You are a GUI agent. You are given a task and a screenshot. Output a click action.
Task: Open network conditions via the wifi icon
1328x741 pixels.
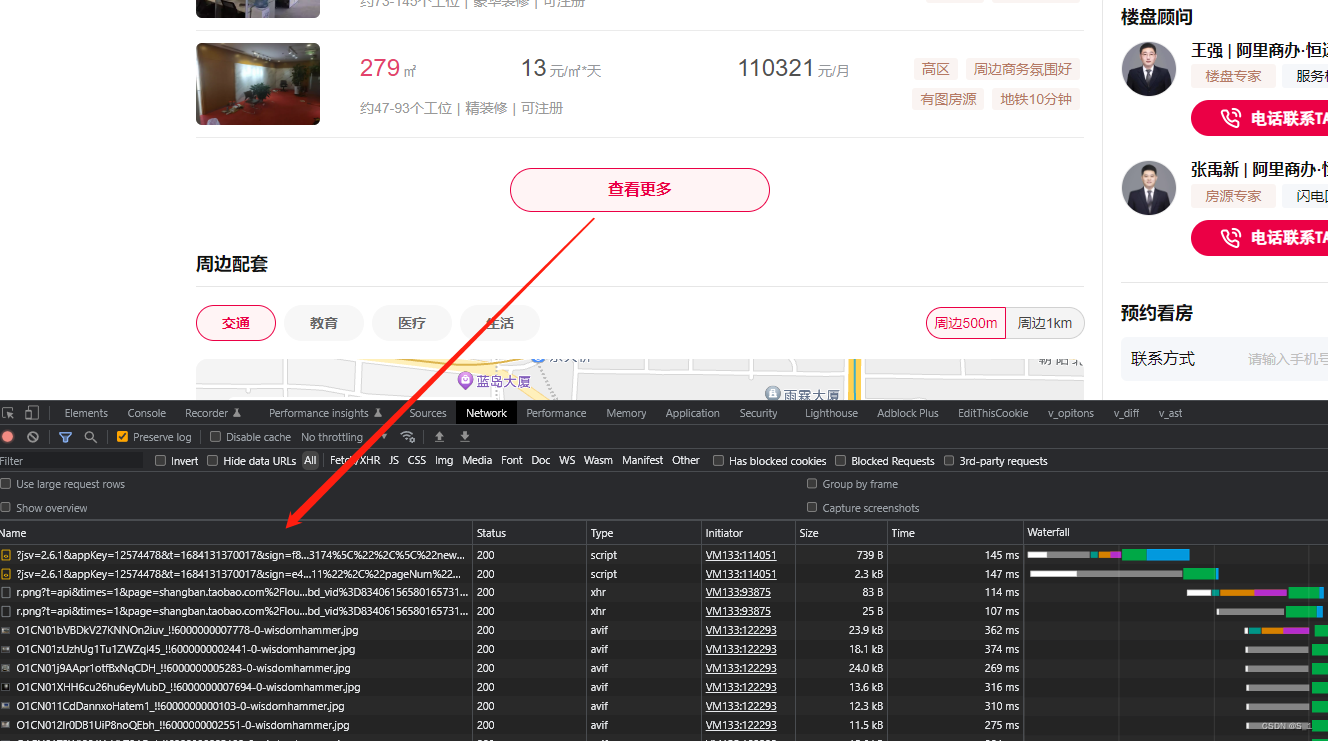[407, 437]
